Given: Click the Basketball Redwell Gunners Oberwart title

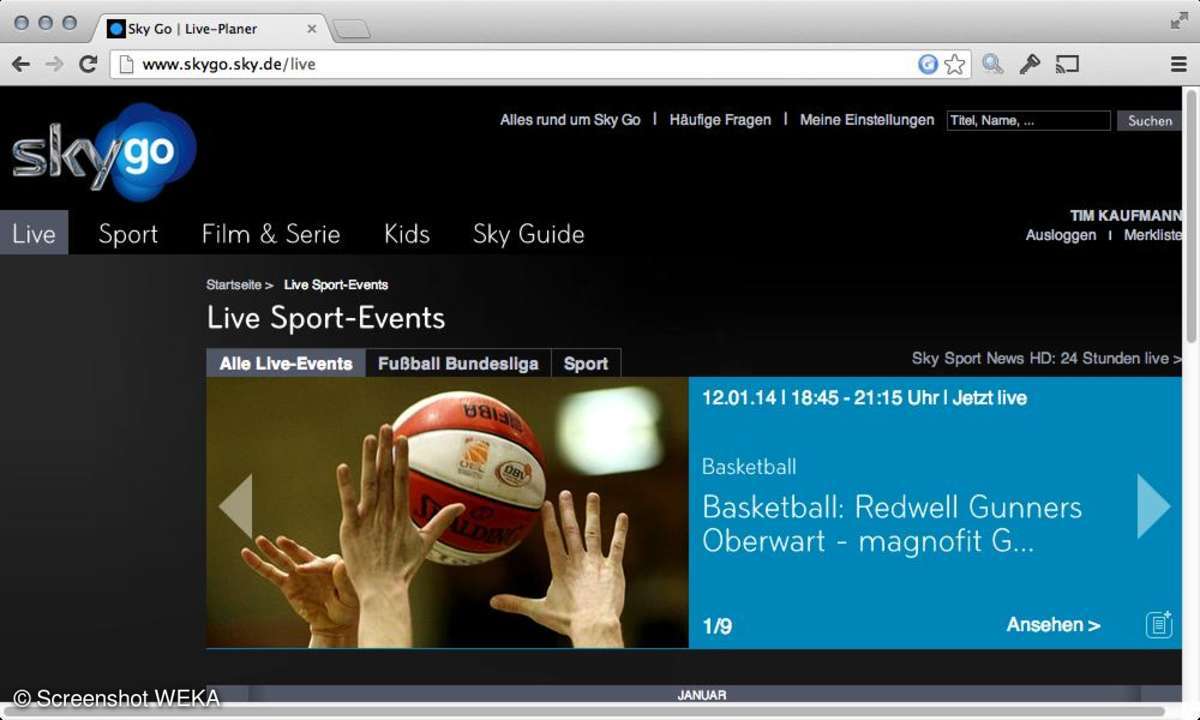Looking at the screenshot, I should [892, 524].
